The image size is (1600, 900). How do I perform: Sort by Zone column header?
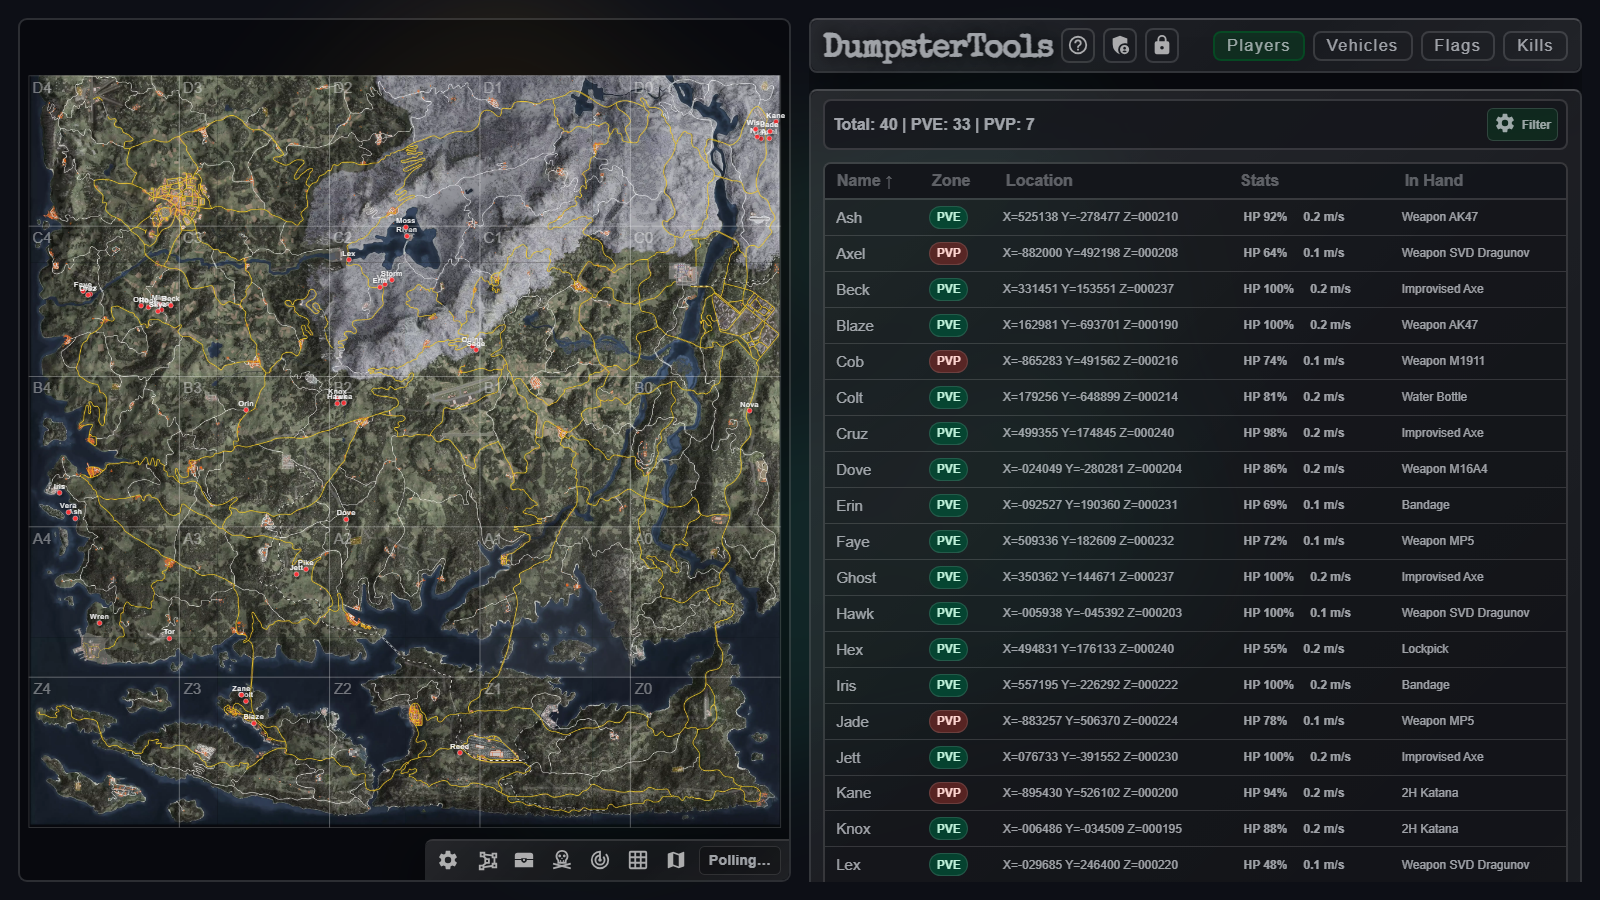pyautogui.click(x=950, y=180)
